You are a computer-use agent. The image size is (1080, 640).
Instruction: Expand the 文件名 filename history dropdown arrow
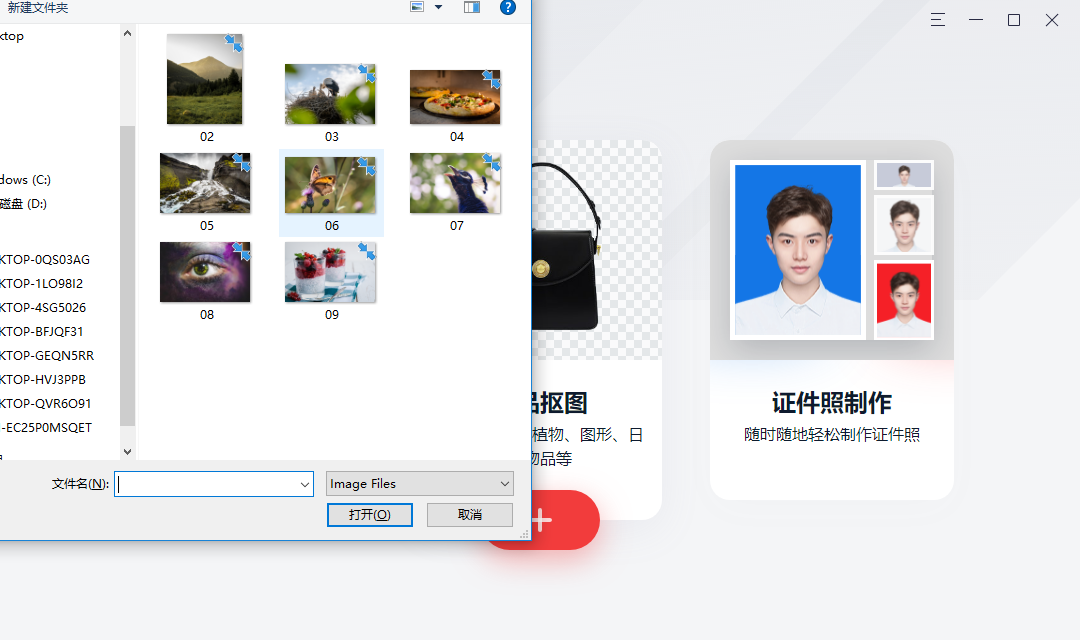tap(305, 485)
